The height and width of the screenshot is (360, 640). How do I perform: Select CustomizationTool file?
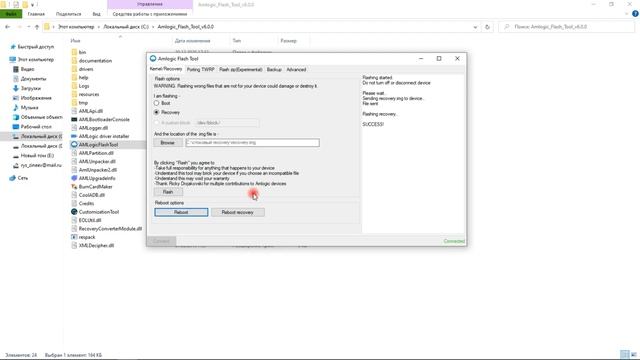coord(98,212)
